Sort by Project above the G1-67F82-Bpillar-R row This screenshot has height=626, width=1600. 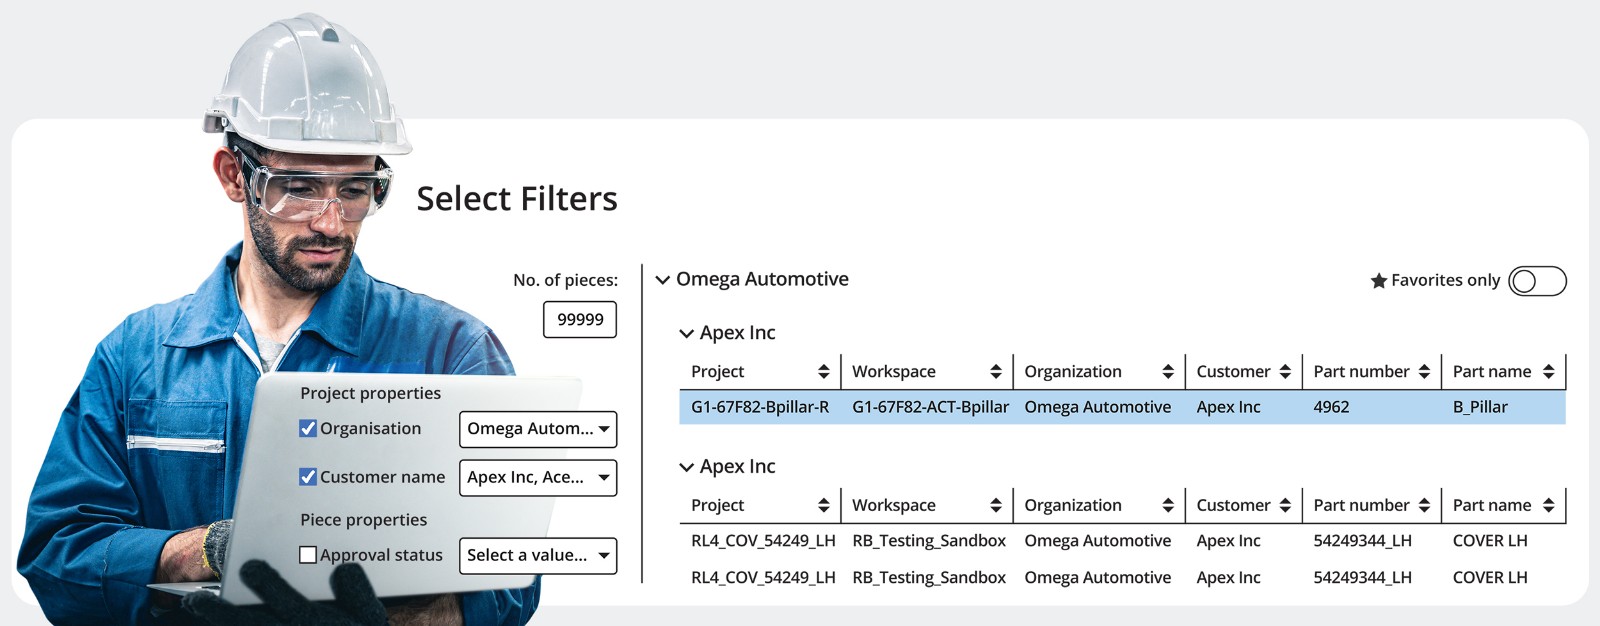[x=823, y=372]
